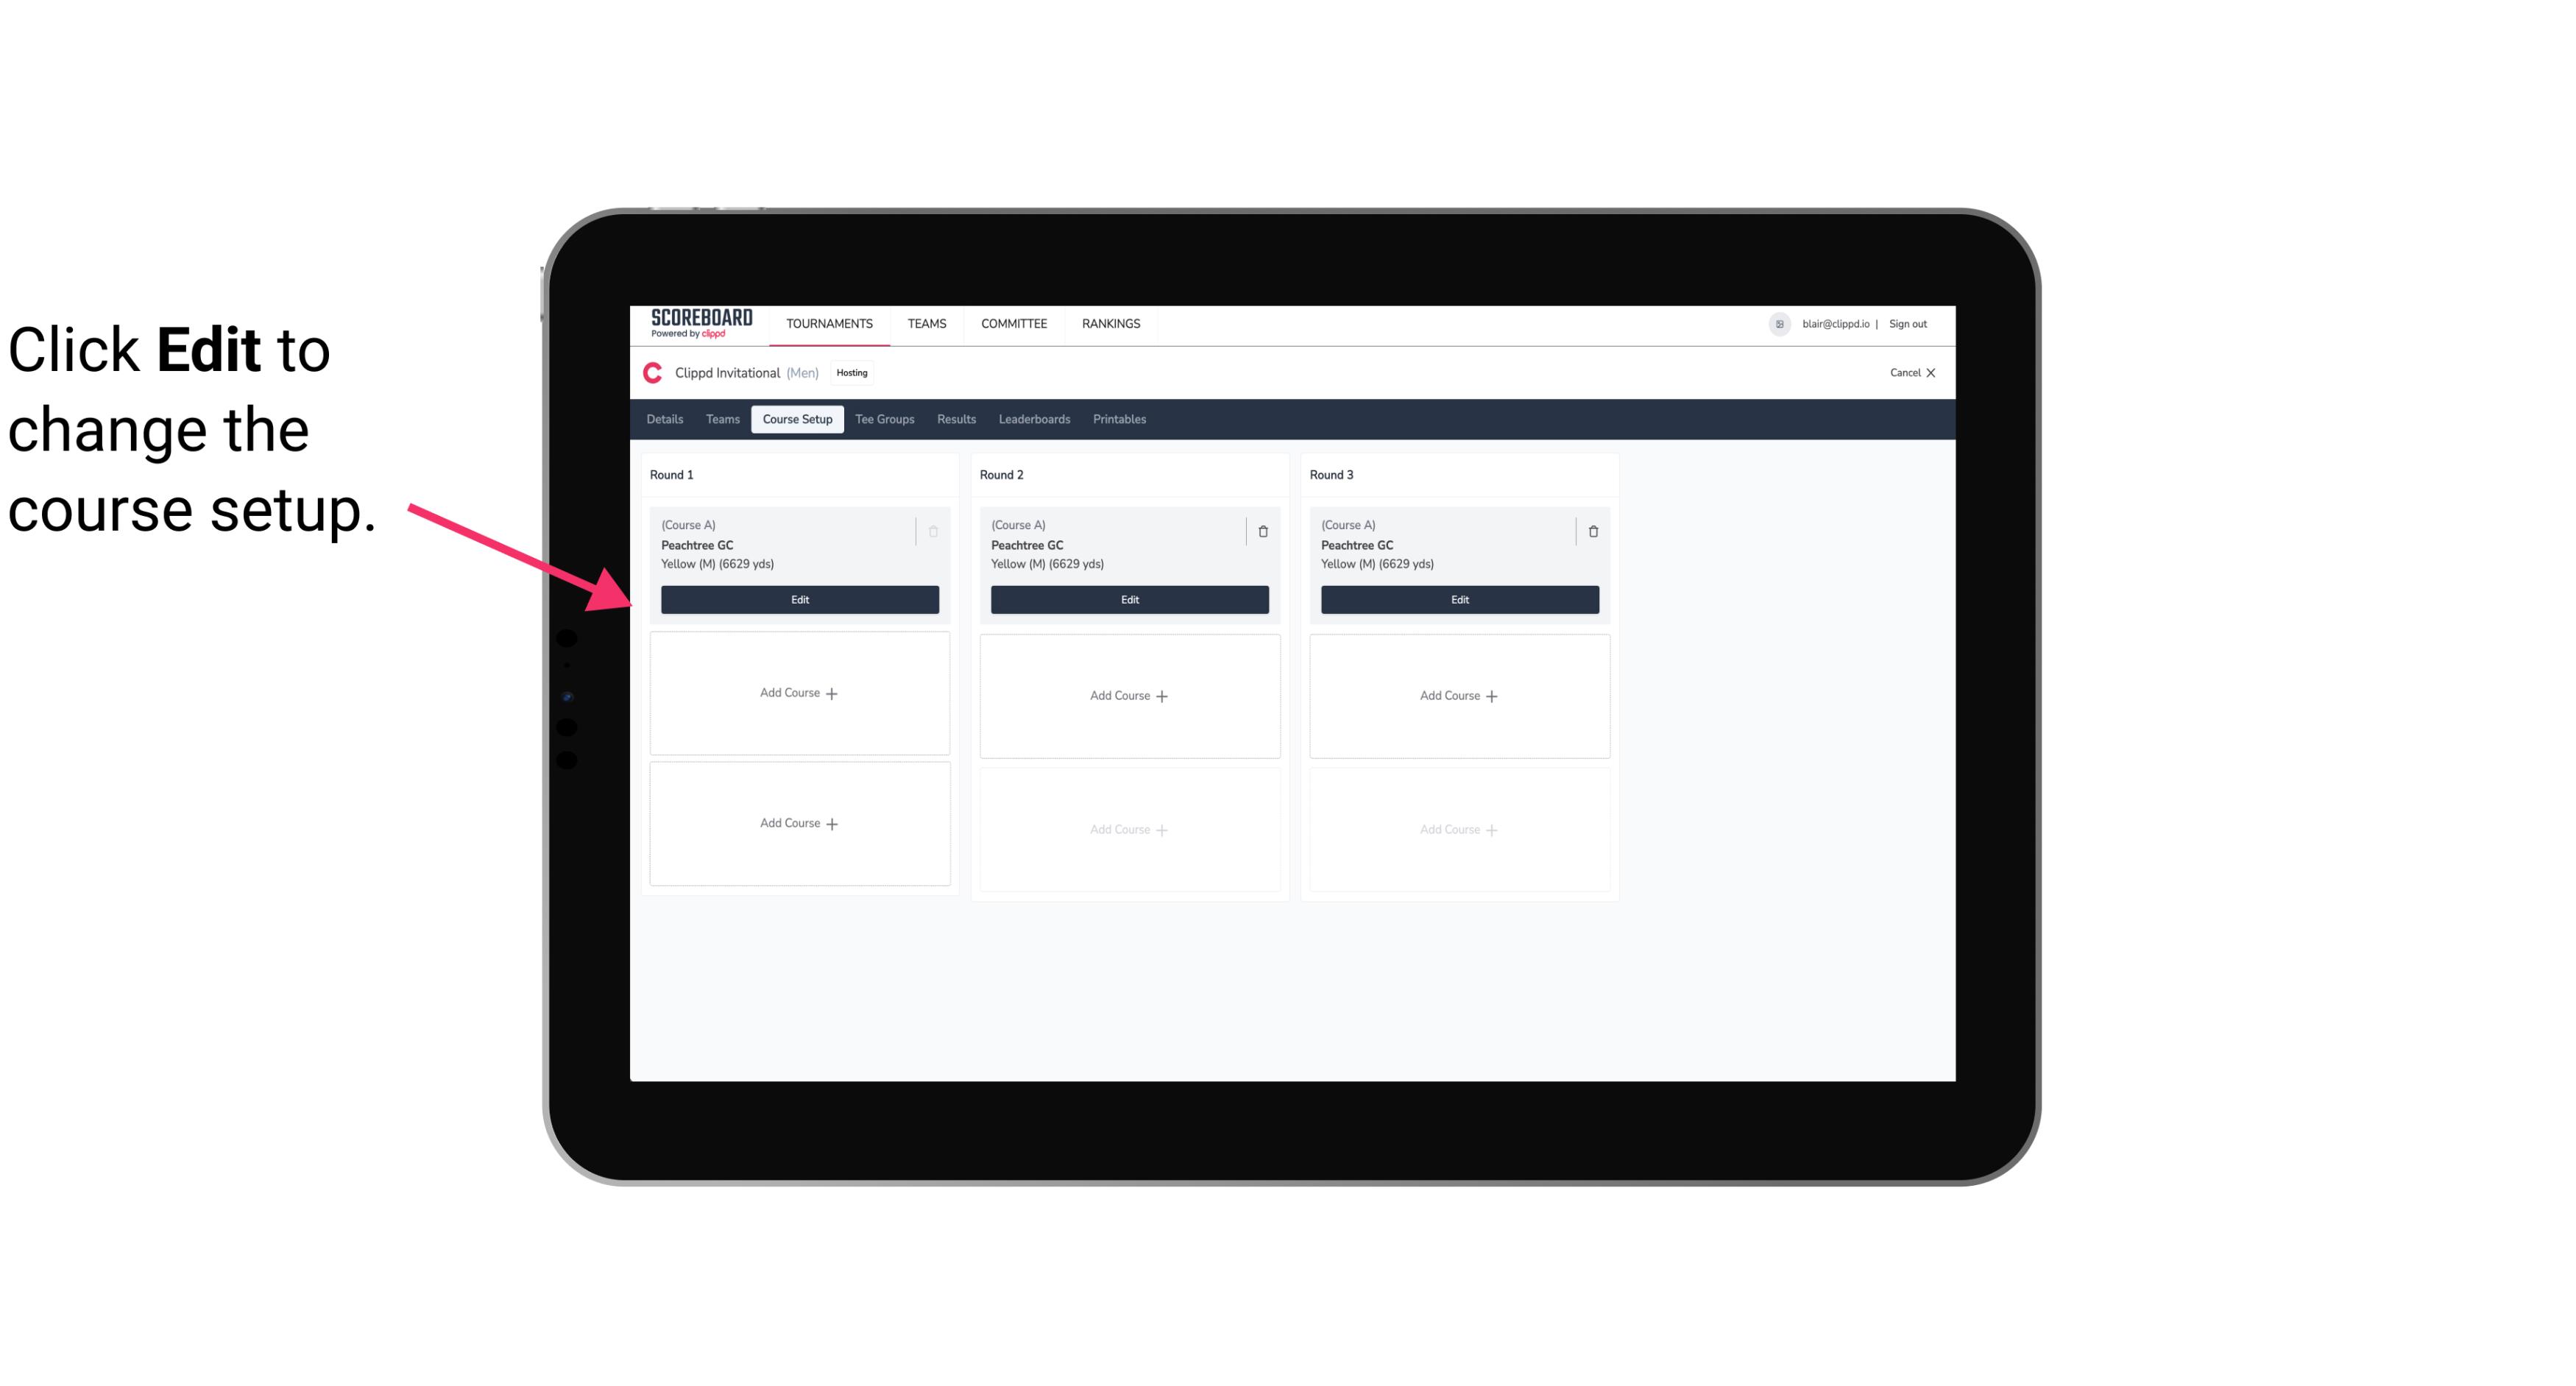Click delete icon for Round 2 course

point(1262,531)
